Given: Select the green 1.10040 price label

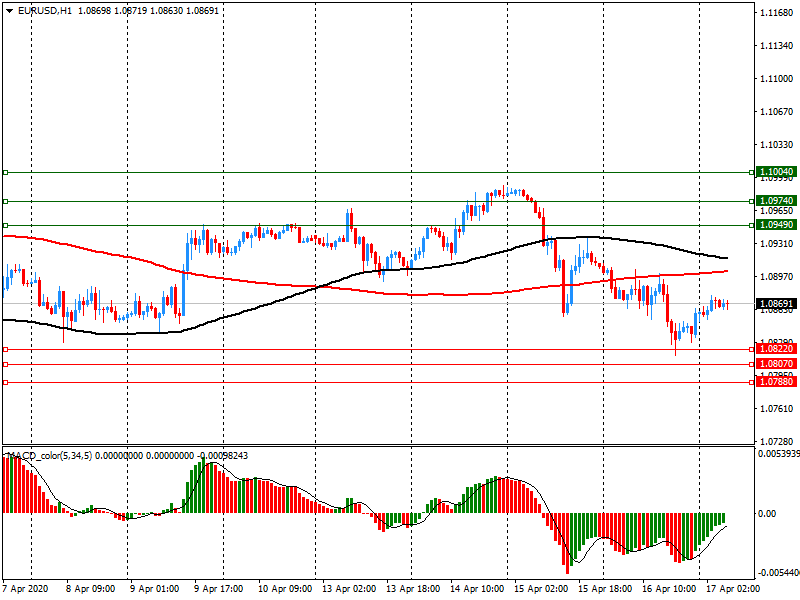Looking at the screenshot, I should coord(776,172).
